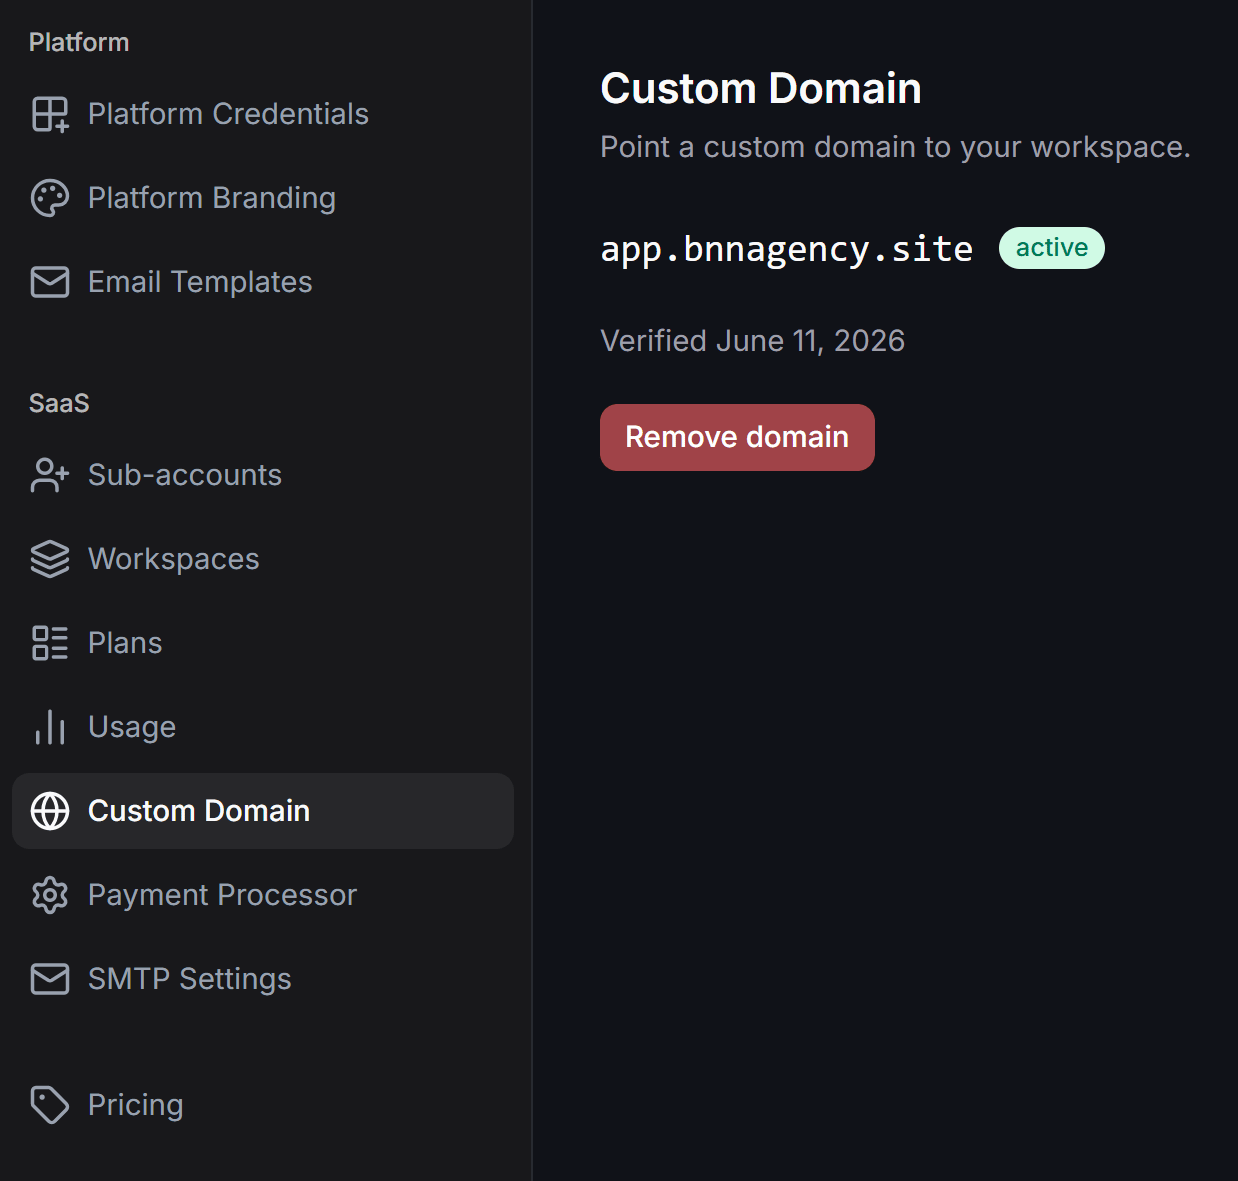Navigate to Sub-accounts
Screen dimensions: 1238x1181
tap(263, 475)
